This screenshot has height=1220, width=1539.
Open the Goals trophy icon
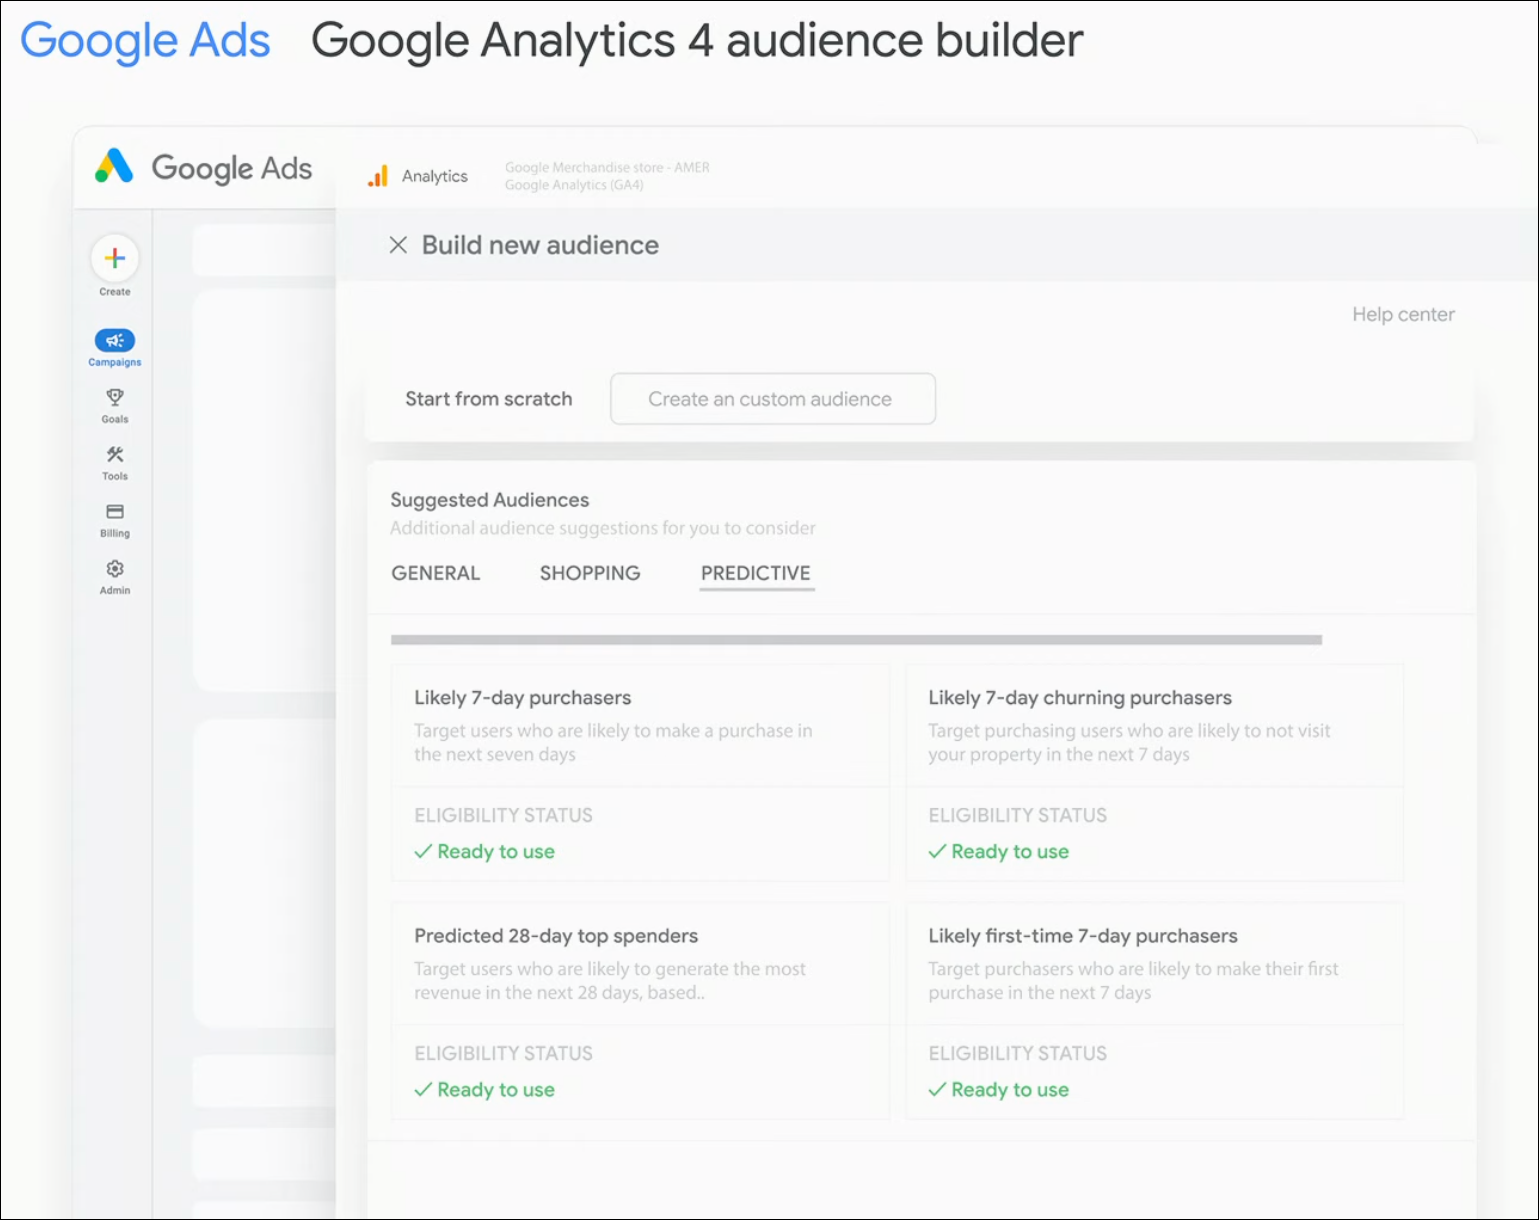tap(115, 397)
